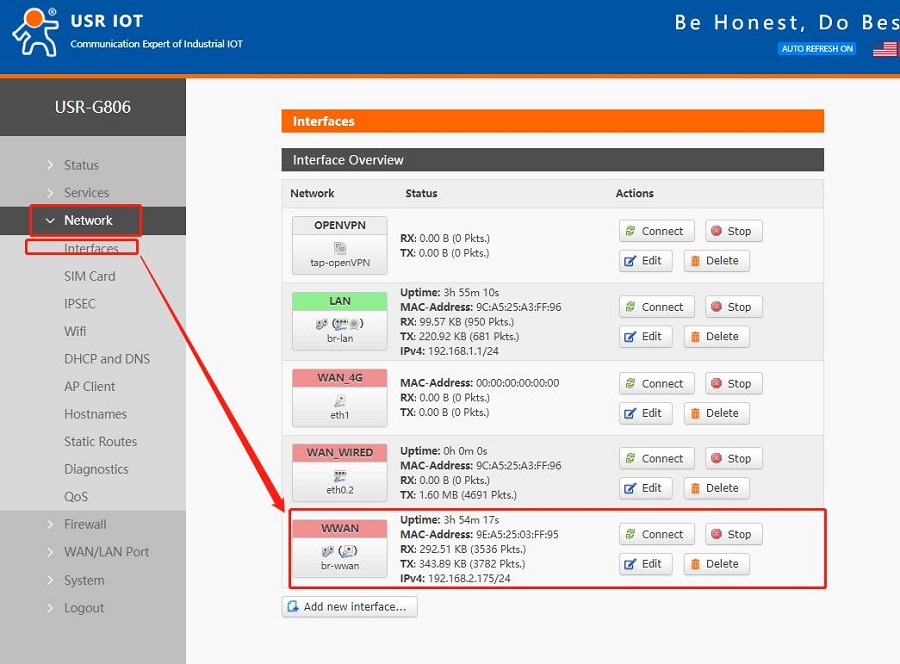Delete the OPENVPN interface
Image resolution: width=900 pixels, height=664 pixels.
[x=716, y=261]
